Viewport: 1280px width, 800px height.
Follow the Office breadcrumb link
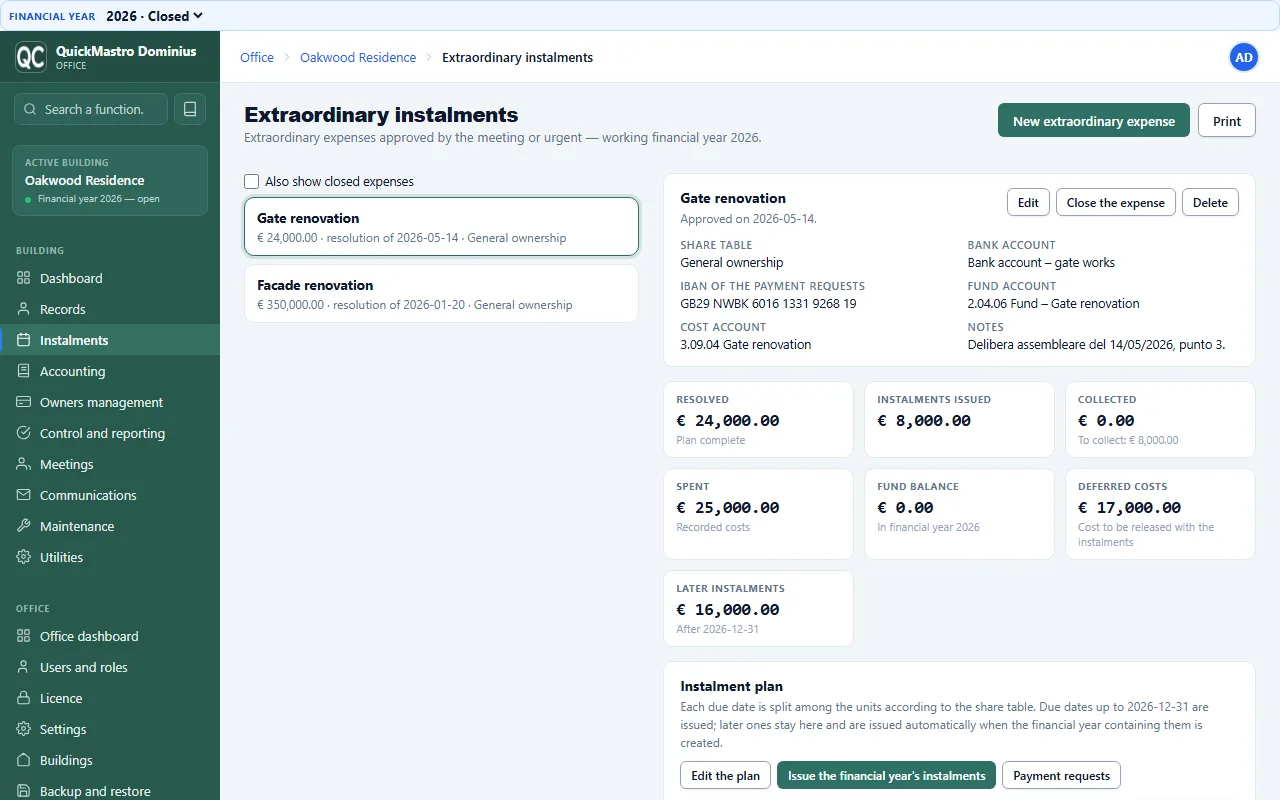(x=257, y=57)
